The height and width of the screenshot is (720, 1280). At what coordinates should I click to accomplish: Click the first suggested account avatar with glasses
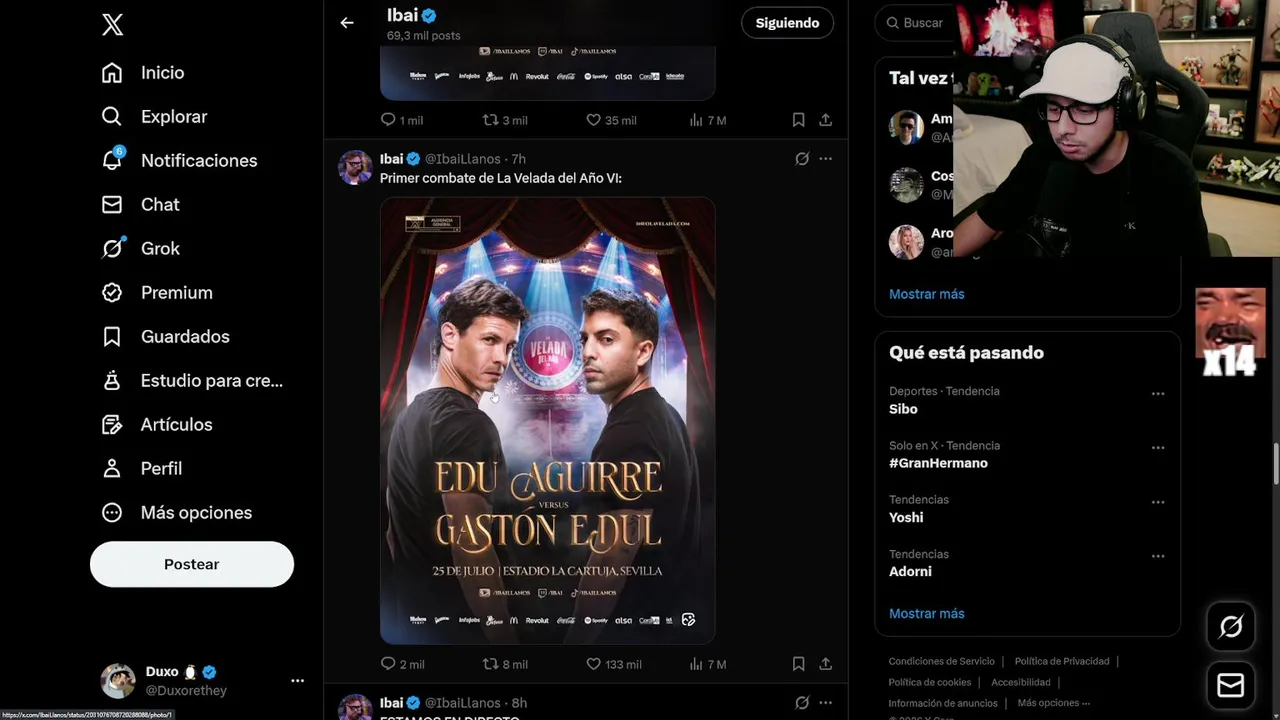click(x=906, y=128)
